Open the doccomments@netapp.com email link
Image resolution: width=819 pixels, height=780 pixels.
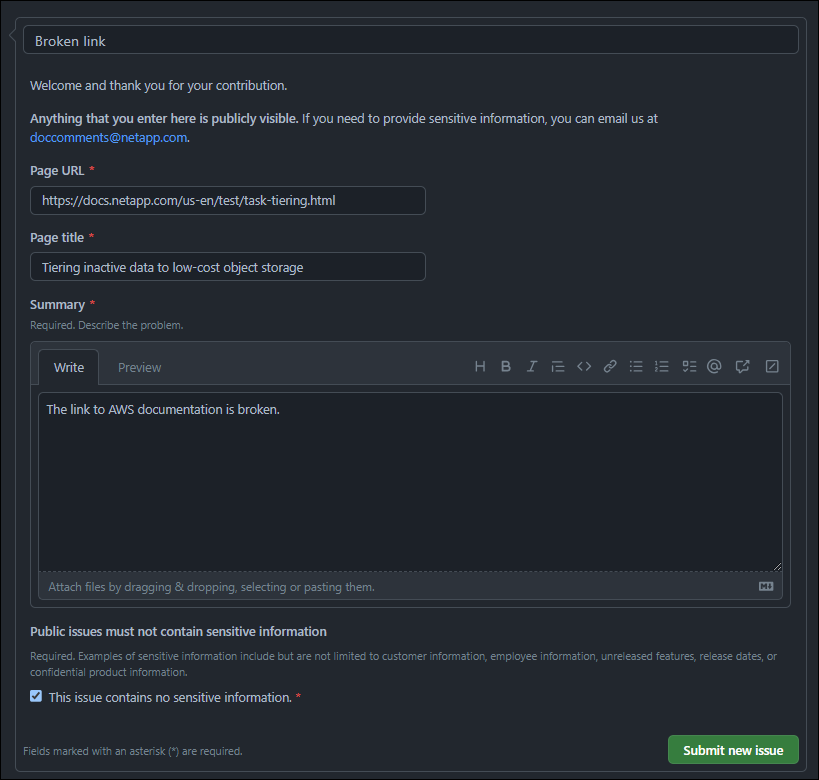point(108,137)
